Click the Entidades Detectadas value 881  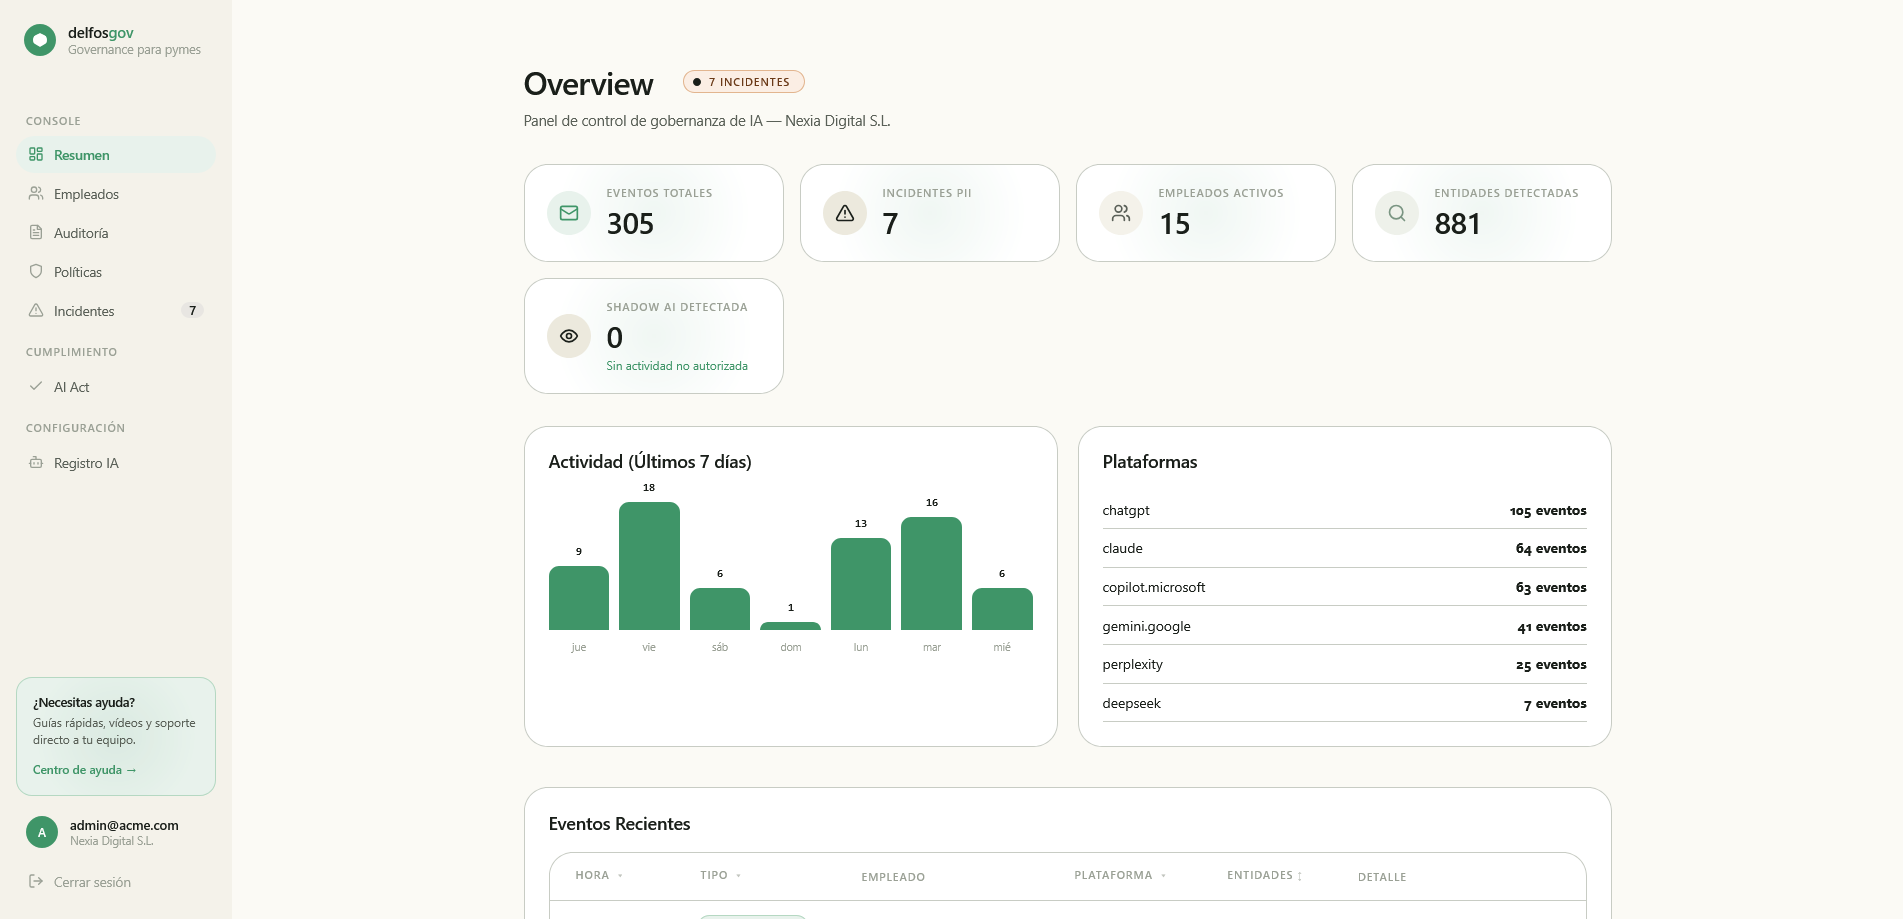1457,223
